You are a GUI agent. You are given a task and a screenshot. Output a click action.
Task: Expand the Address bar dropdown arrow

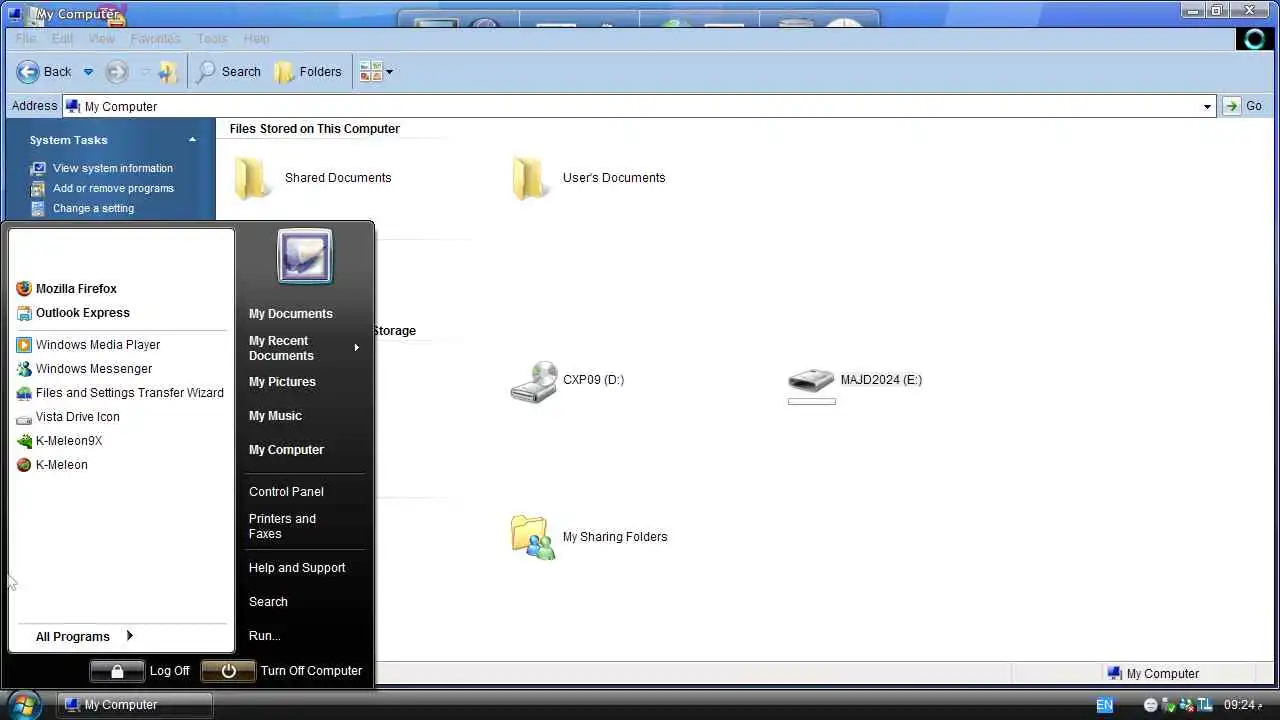point(1207,106)
